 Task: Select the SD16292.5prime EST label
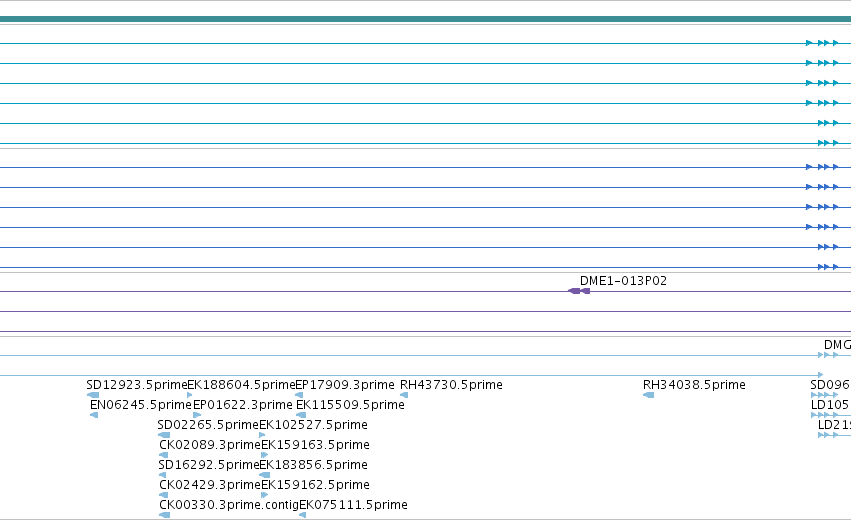pos(208,465)
